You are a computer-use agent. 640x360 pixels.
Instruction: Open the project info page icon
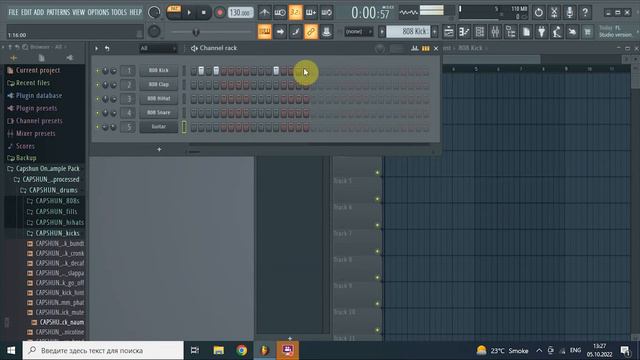point(526,31)
